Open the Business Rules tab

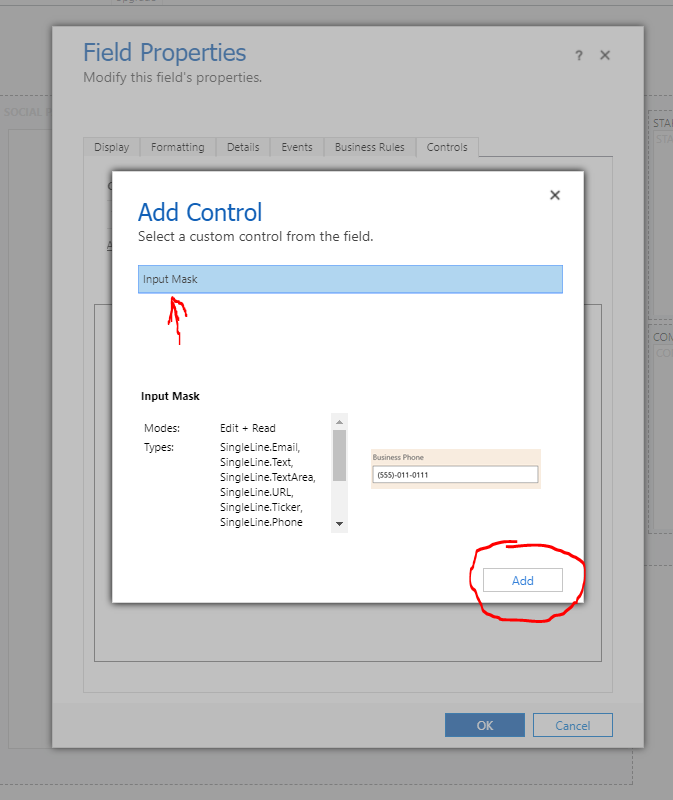point(369,147)
